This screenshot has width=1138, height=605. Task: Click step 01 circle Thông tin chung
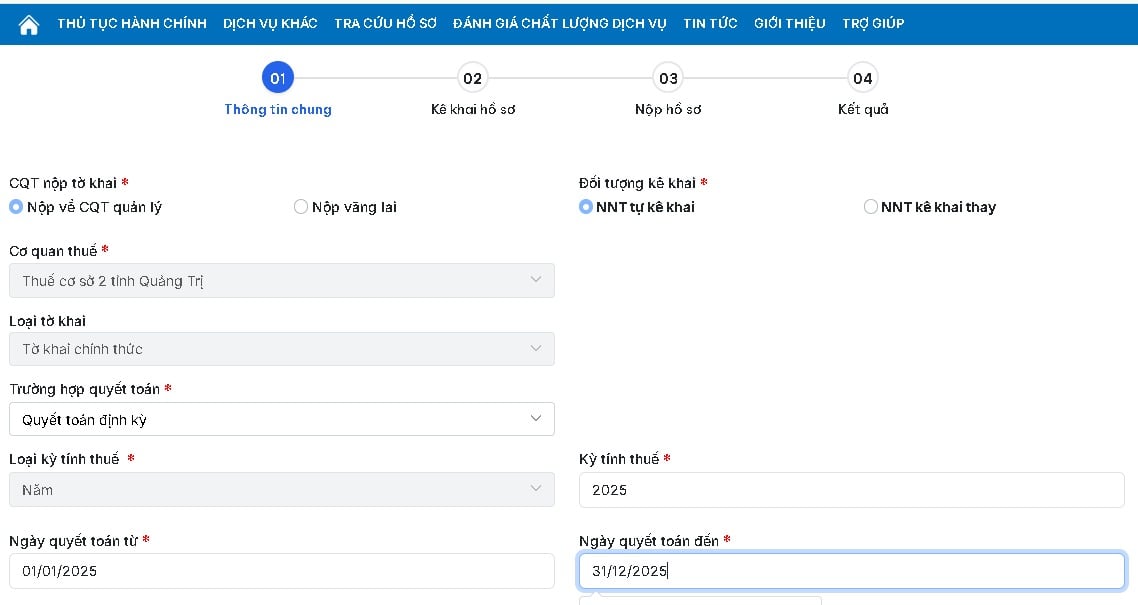point(278,78)
